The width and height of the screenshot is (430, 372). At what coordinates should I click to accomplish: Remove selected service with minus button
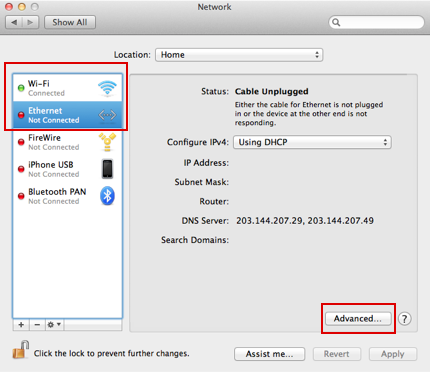pyautogui.click(x=37, y=325)
